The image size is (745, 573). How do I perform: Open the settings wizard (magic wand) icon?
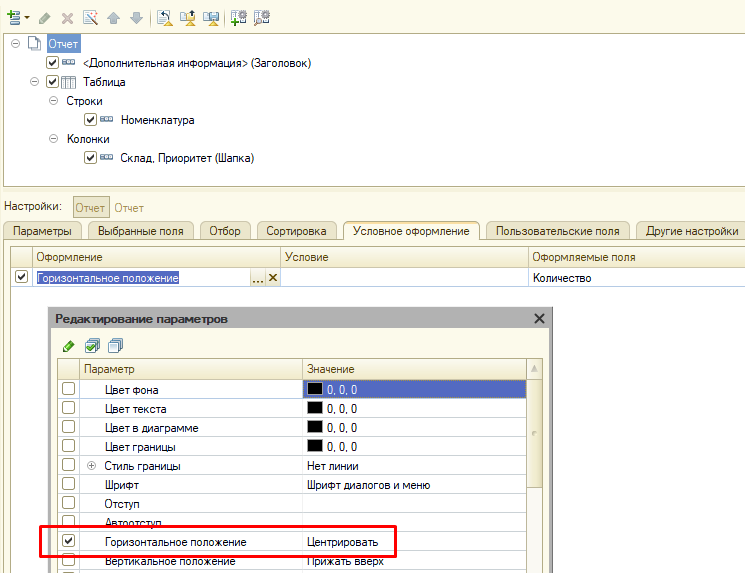pyautogui.click(x=90, y=18)
